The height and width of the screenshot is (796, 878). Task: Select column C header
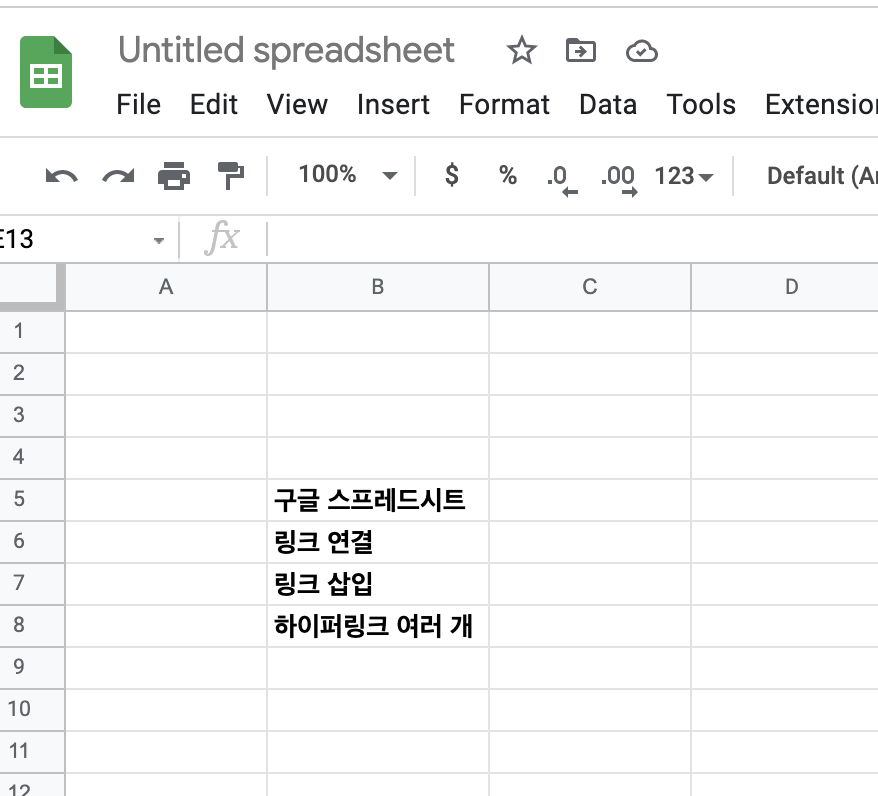[x=590, y=287]
